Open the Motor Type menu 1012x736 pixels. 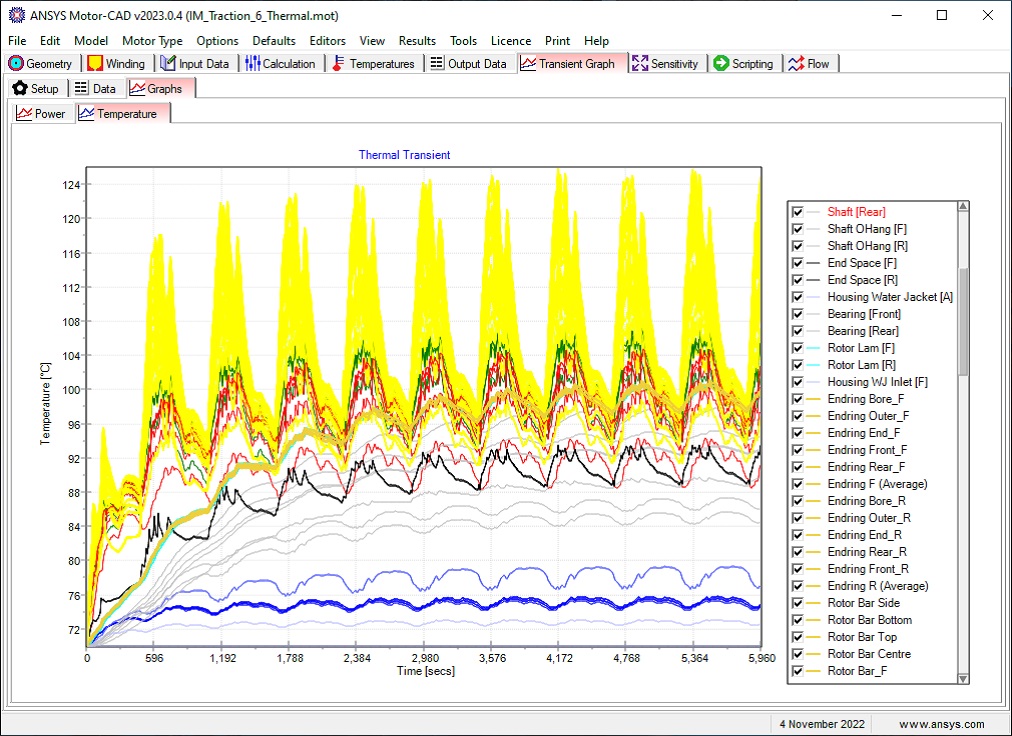coord(152,41)
